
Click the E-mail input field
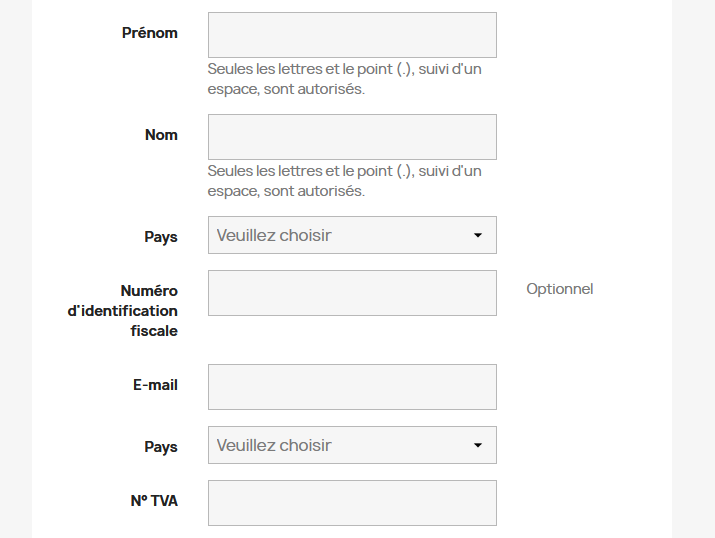tap(352, 387)
